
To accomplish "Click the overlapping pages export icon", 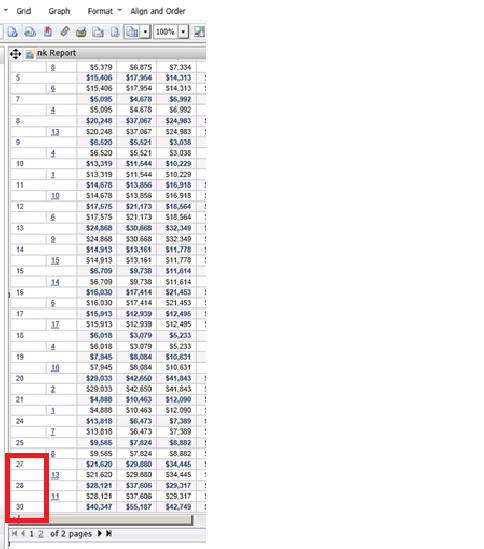I will pyautogui.click(x=98, y=32).
